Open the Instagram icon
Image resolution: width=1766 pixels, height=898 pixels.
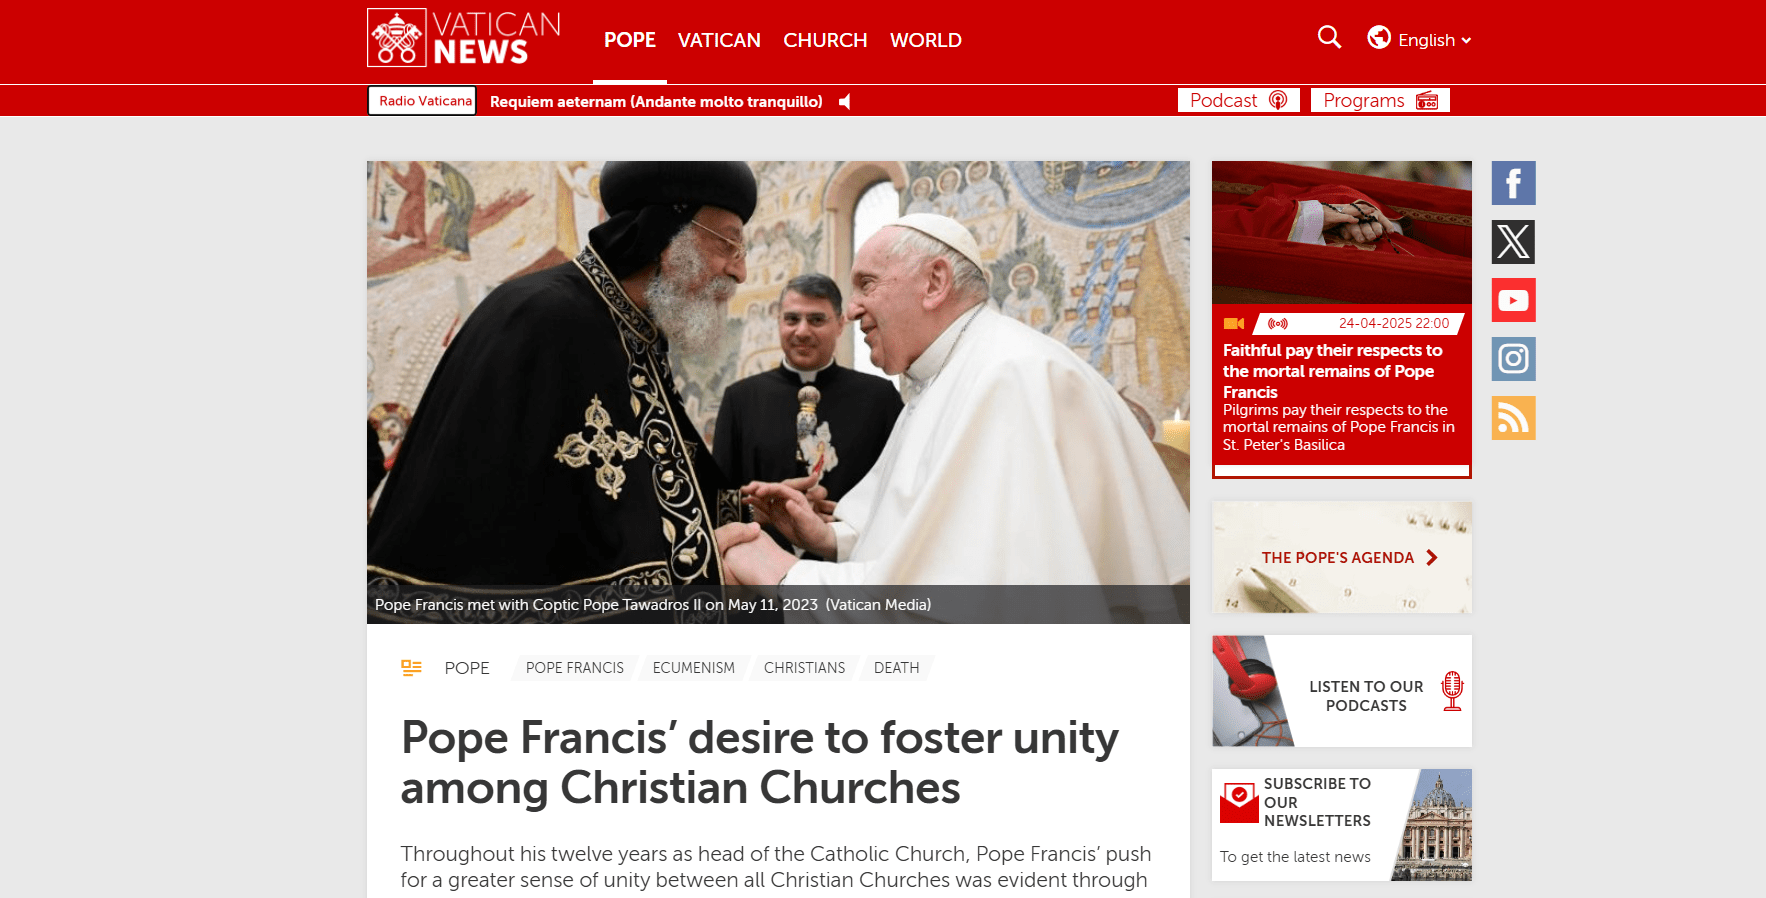pyautogui.click(x=1513, y=359)
